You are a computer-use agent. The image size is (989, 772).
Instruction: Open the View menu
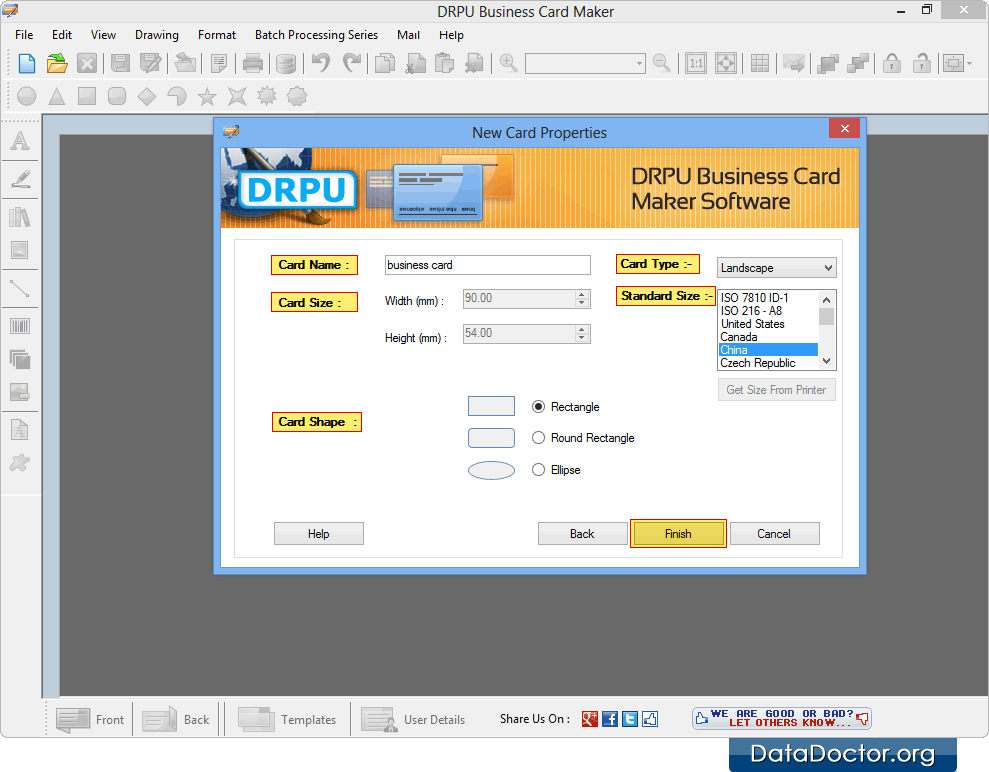click(x=103, y=35)
